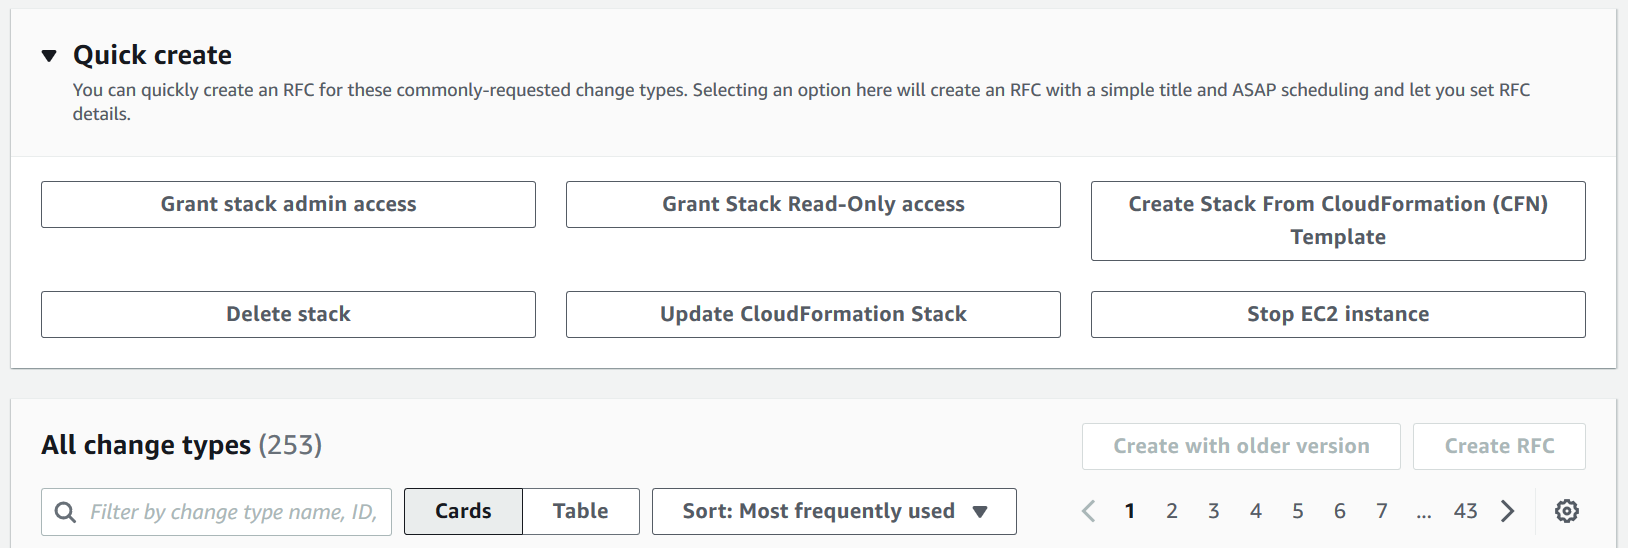Click Grant Stack Read-Only access button

tap(812, 204)
